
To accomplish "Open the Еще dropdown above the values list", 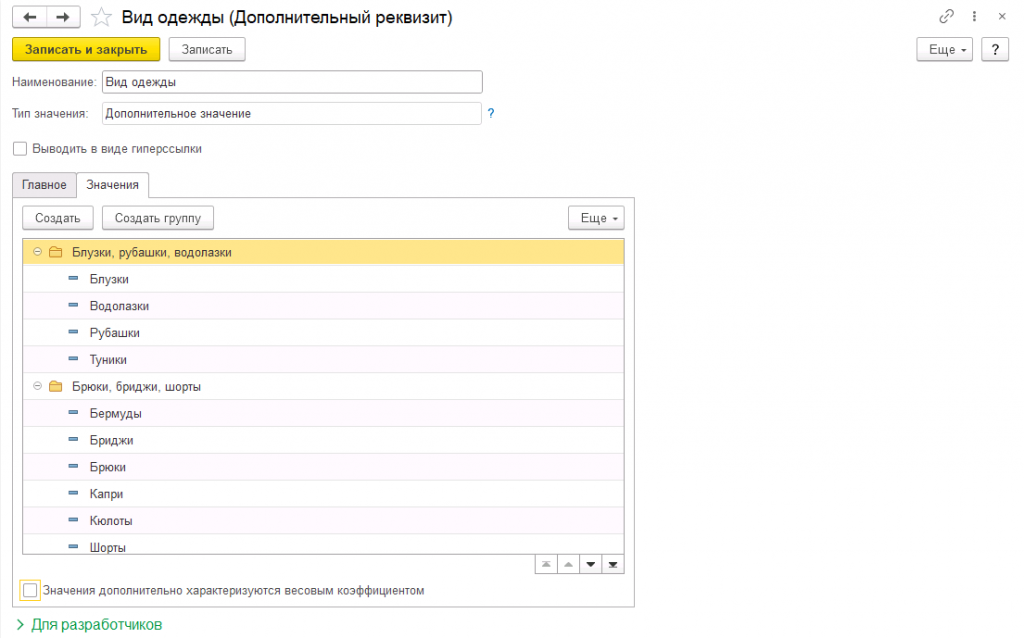I will click(596, 218).
